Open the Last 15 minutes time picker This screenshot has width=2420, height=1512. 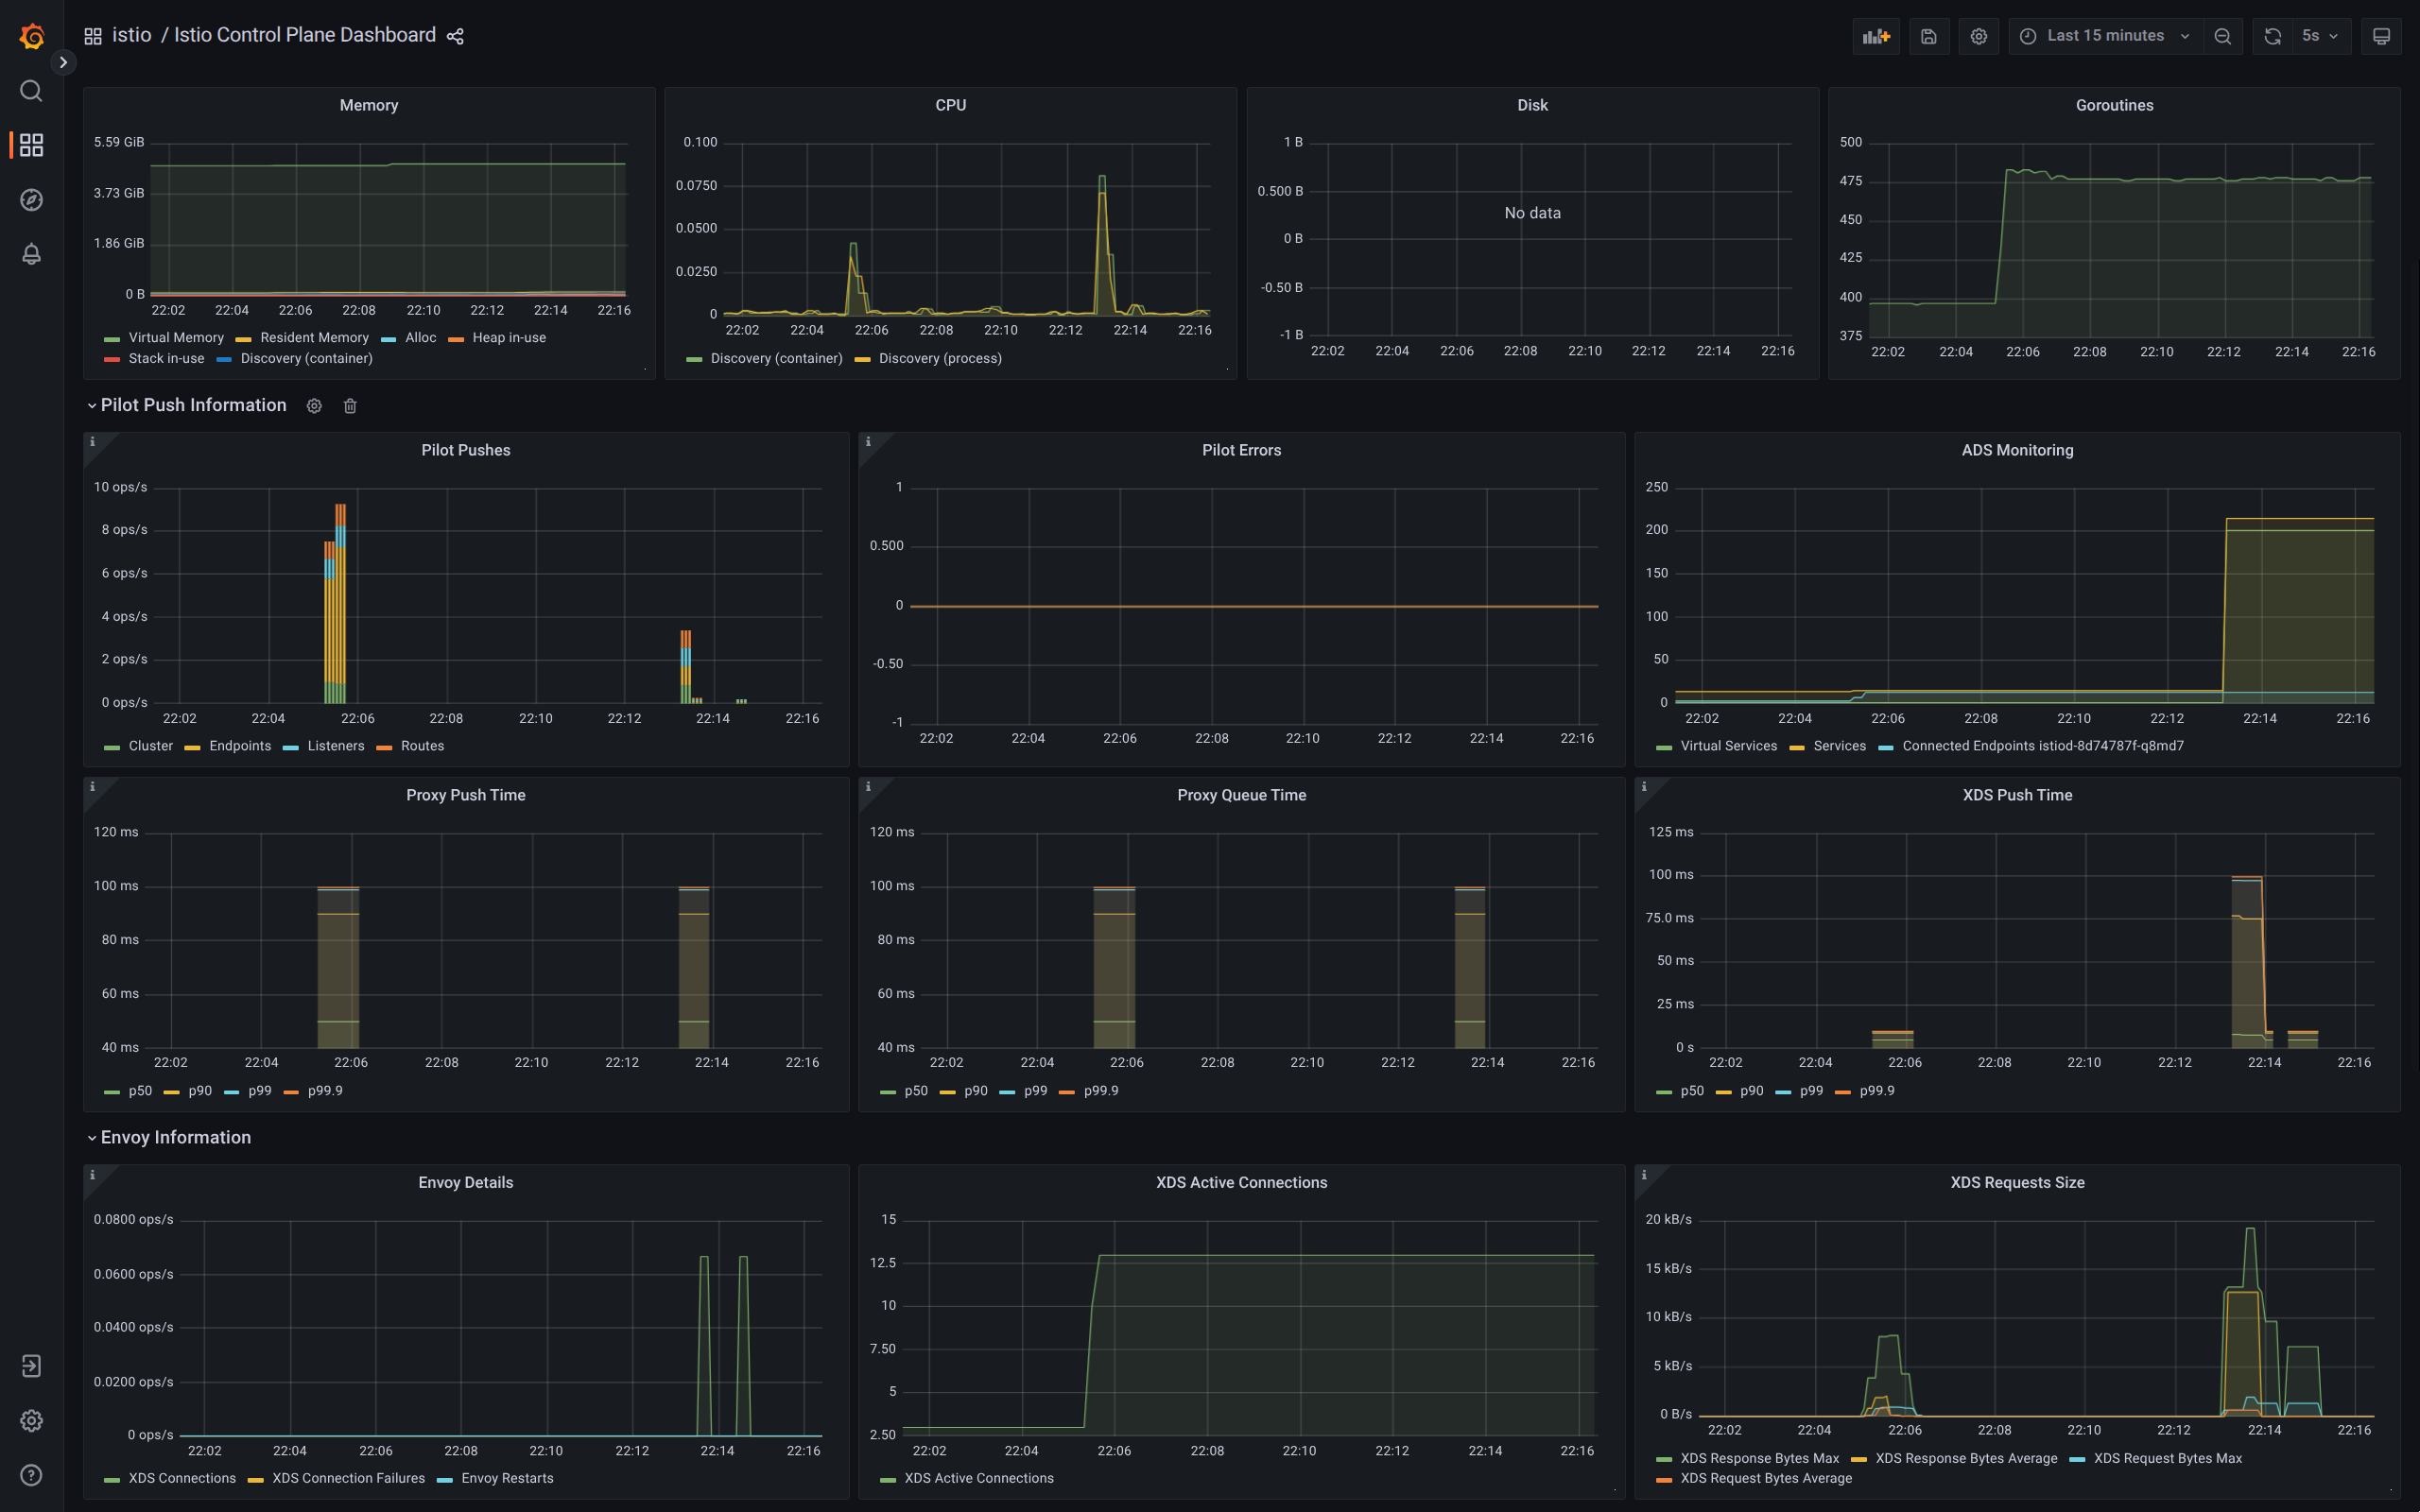tap(2105, 36)
